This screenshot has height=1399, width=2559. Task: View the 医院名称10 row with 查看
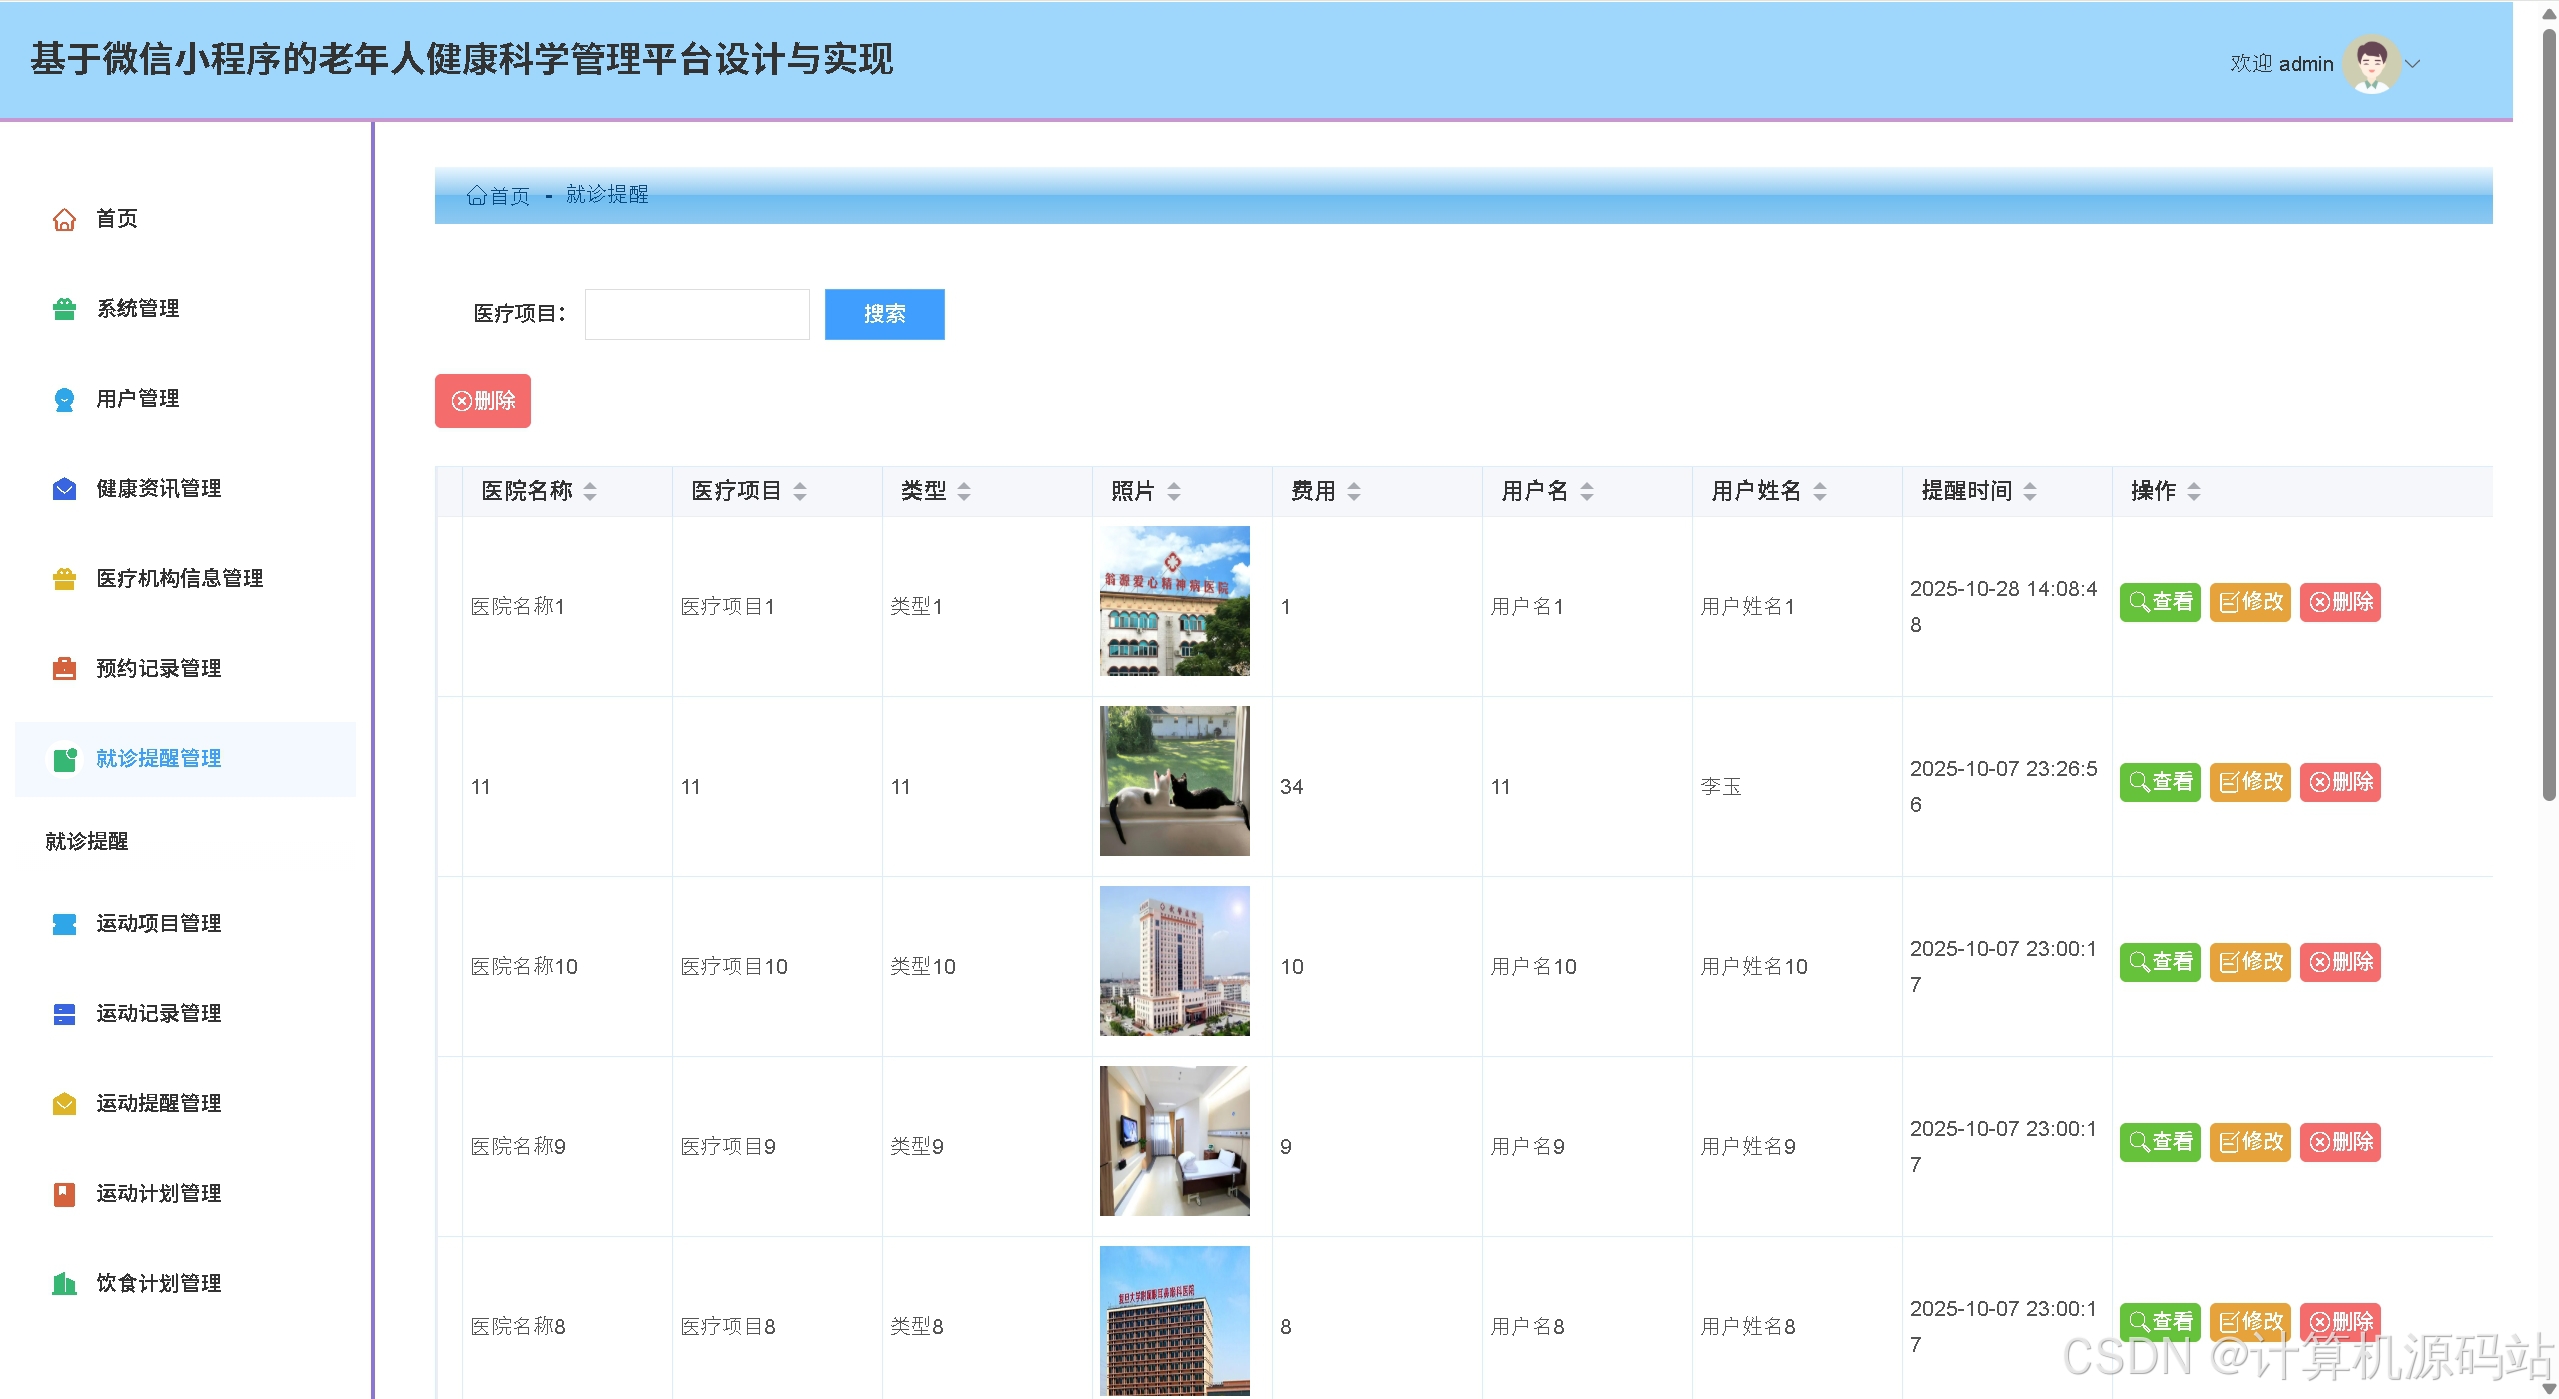pos(2160,962)
